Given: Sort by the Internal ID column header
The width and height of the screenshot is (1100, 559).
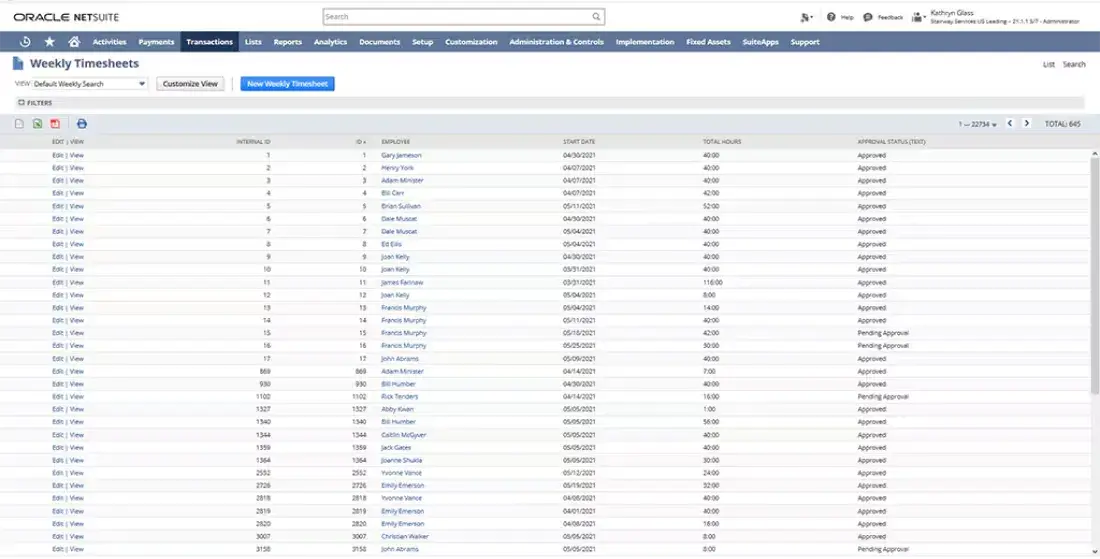Looking at the screenshot, I should click(x=253, y=142).
